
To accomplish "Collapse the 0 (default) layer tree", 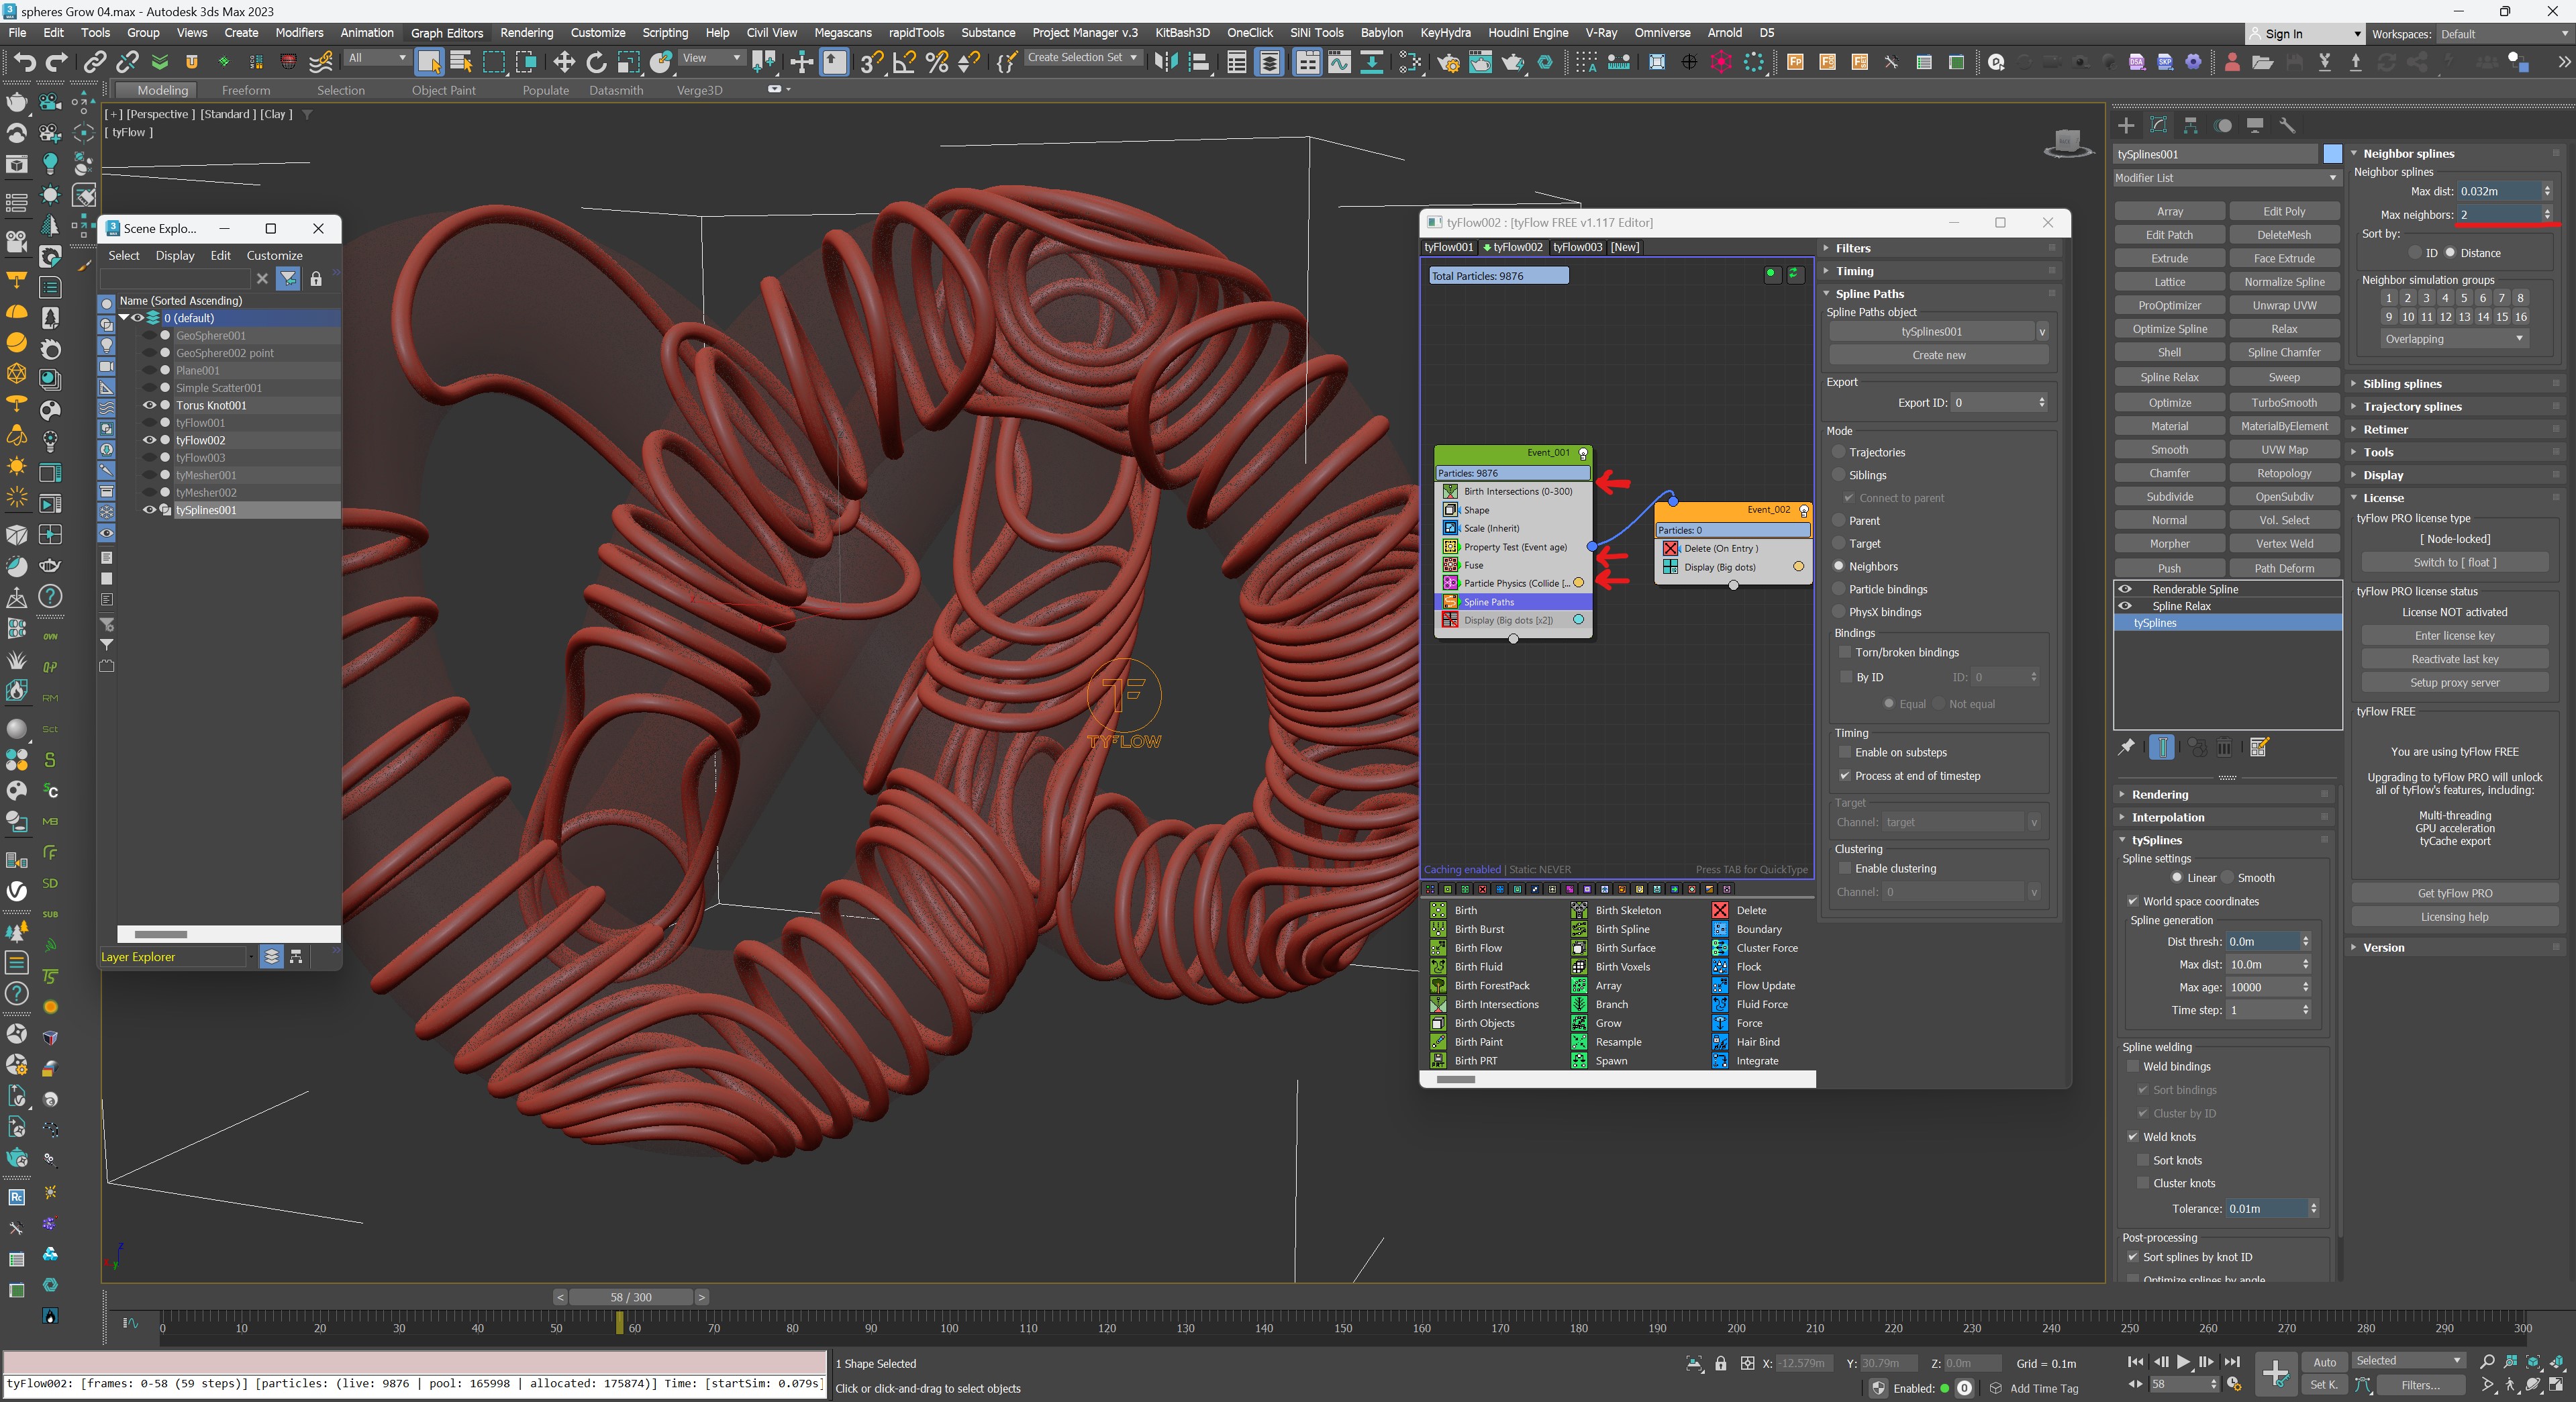I will (125, 318).
